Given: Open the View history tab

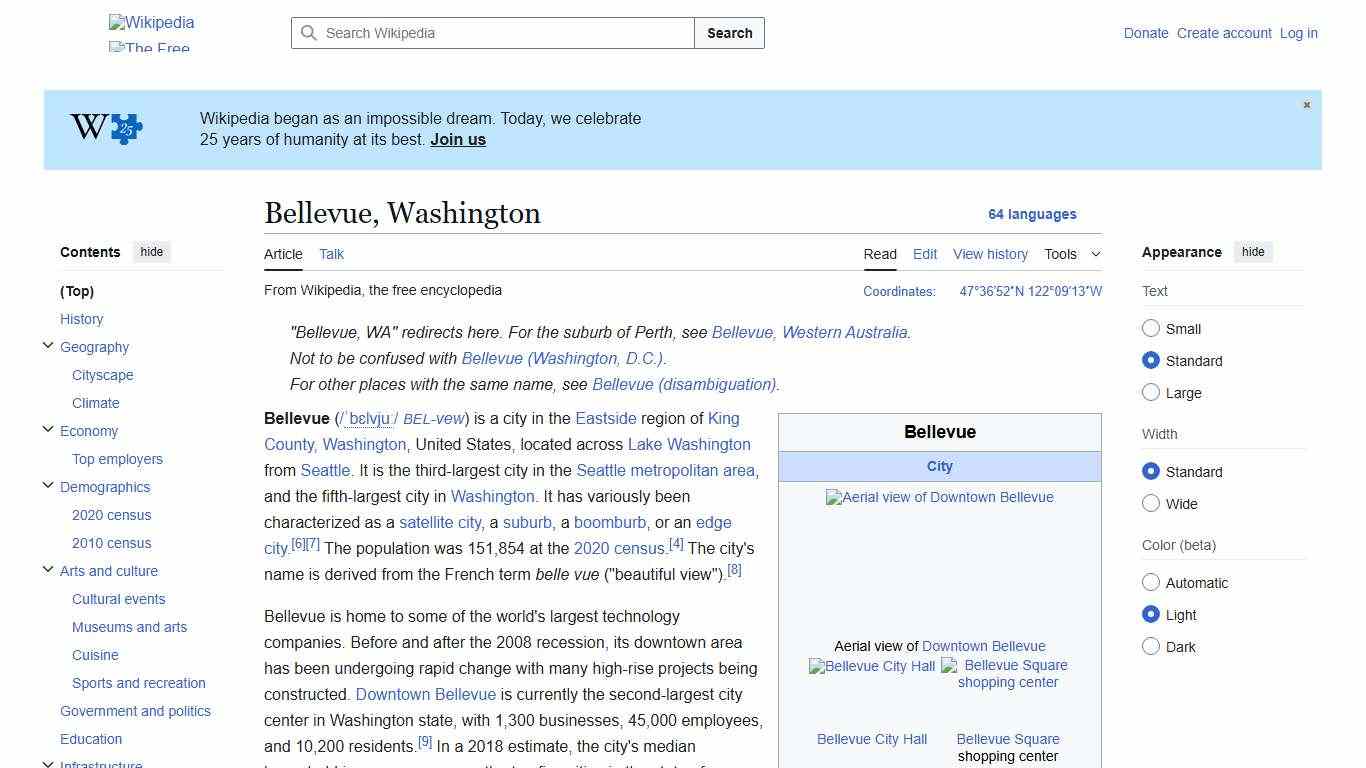Looking at the screenshot, I should (x=990, y=254).
